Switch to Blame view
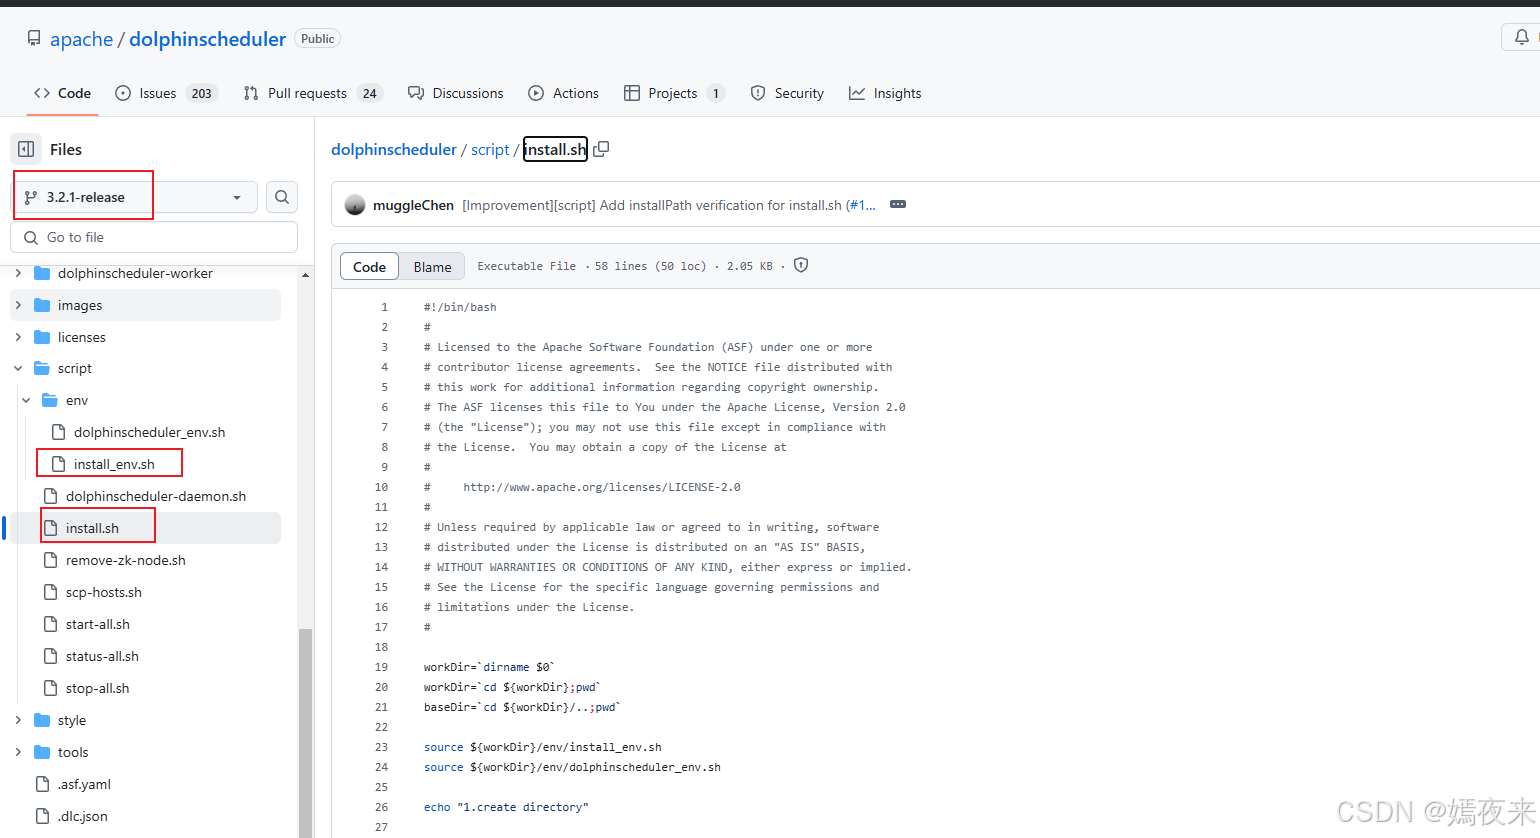Screen dimensions: 1540x838 pyautogui.click(x=432, y=267)
